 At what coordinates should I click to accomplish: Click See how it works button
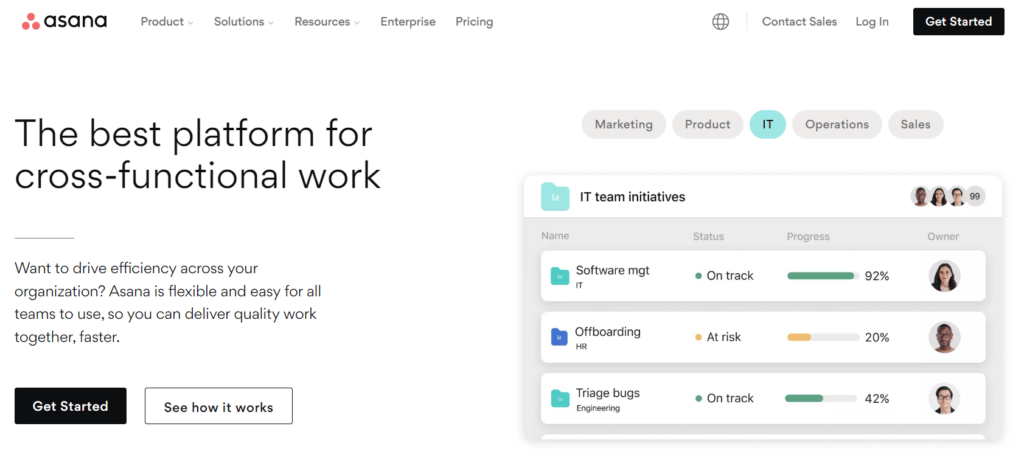219,406
